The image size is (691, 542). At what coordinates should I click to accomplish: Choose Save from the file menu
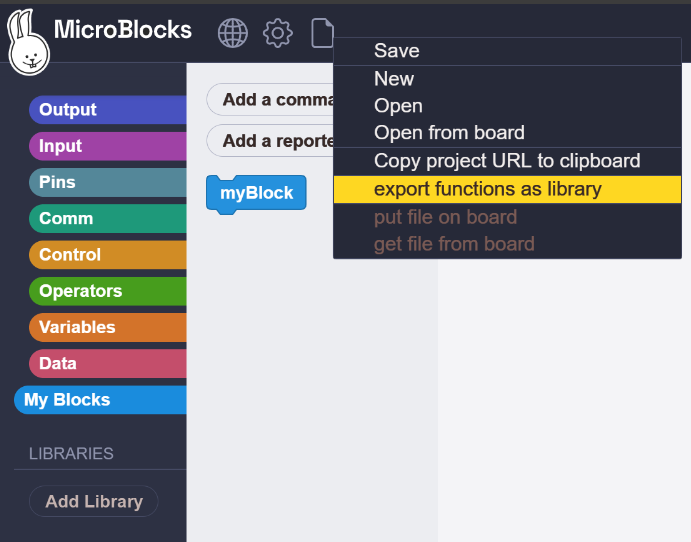pyautogui.click(x=507, y=51)
